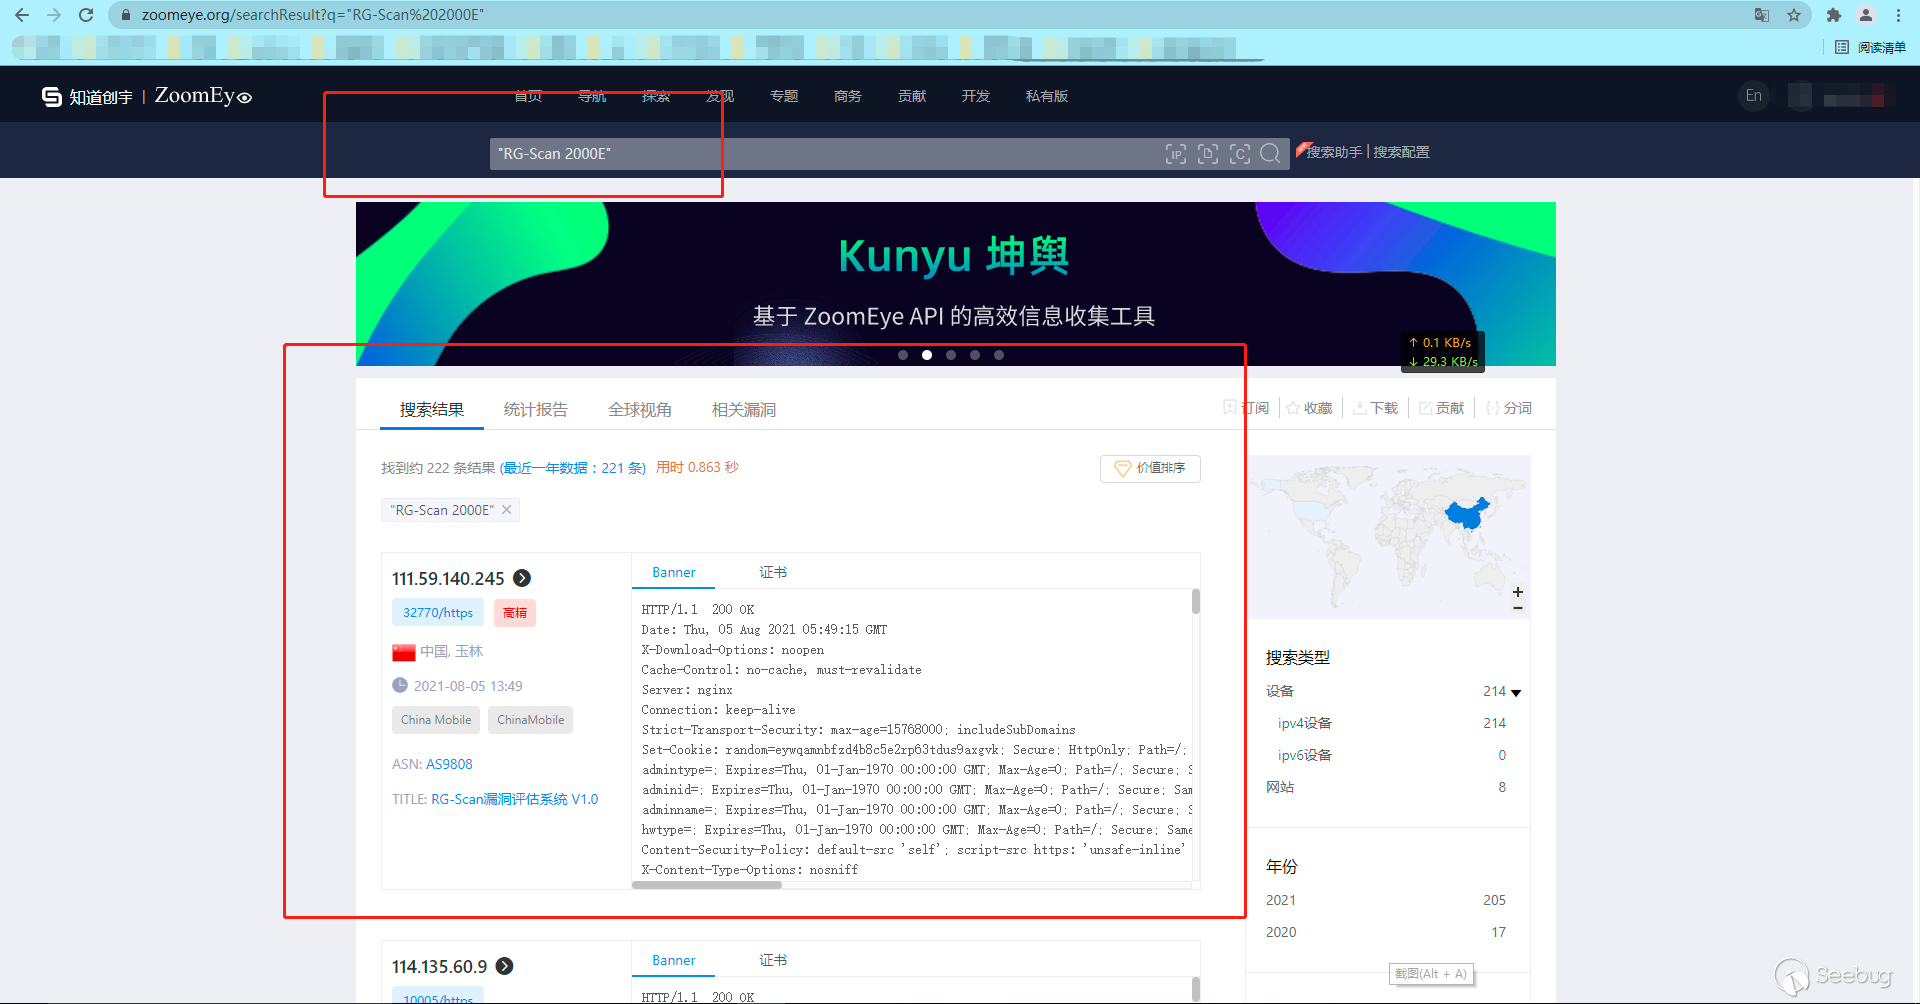Click 分词 tokenize button
The width and height of the screenshot is (1920, 1004).
tap(1509, 408)
